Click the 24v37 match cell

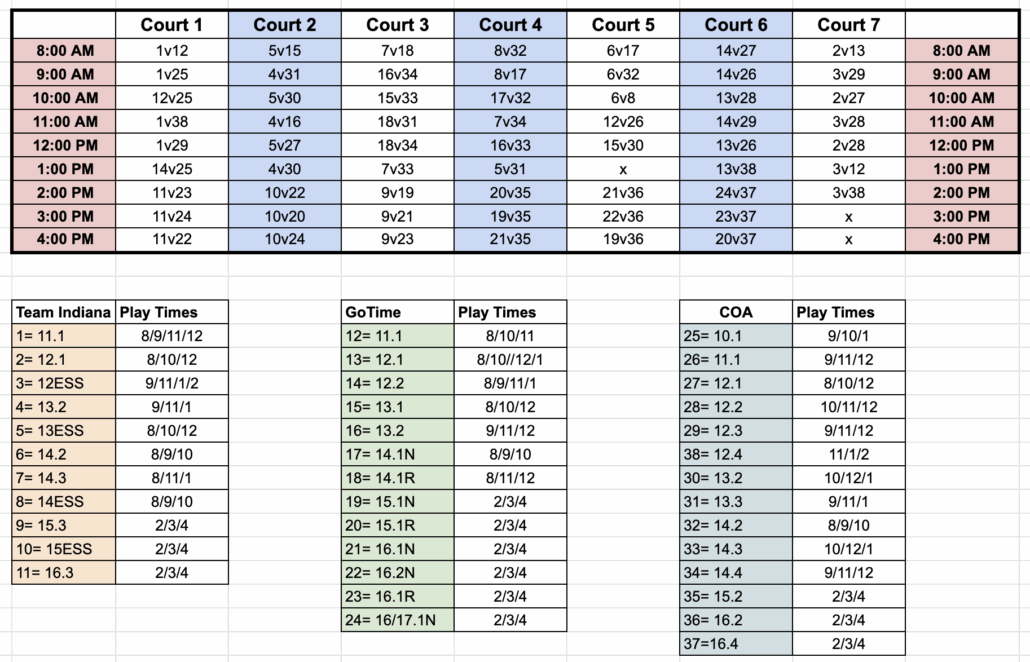point(736,192)
